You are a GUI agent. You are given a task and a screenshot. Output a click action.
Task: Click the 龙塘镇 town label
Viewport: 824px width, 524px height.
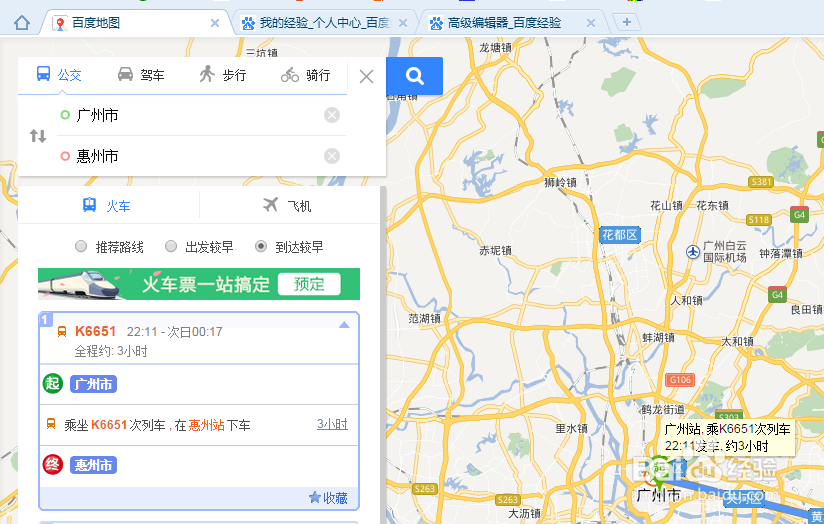(x=495, y=47)
